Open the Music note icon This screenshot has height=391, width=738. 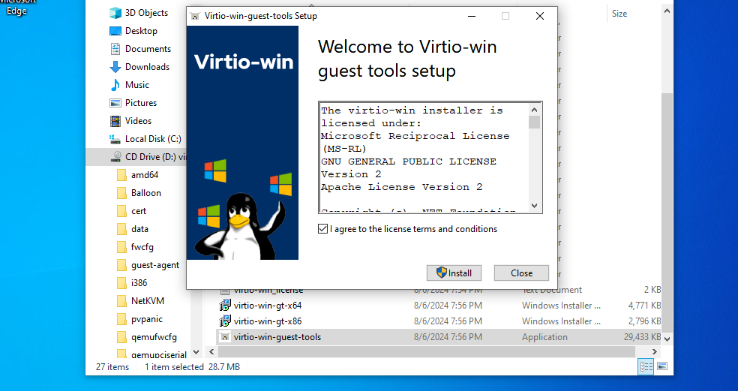coord(115,85)
